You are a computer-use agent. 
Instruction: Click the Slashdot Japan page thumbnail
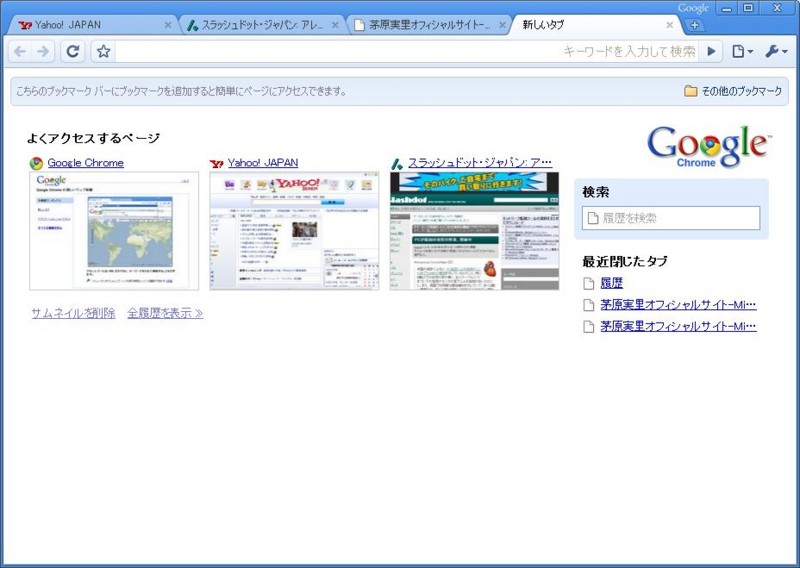tap(474, 231)
